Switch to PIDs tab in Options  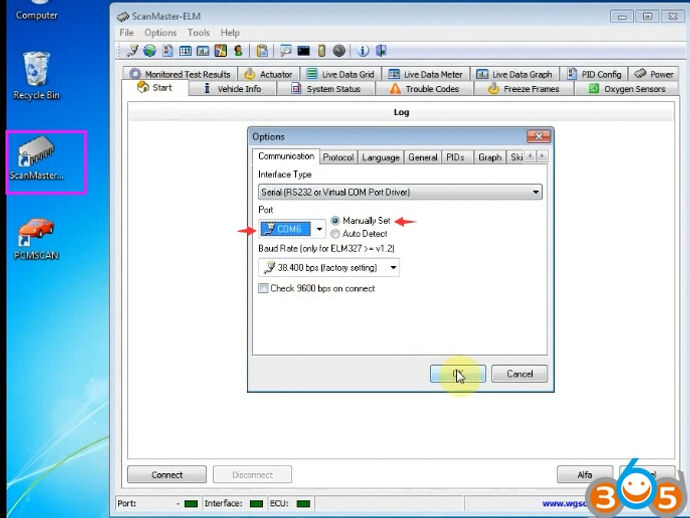(455, 158)
